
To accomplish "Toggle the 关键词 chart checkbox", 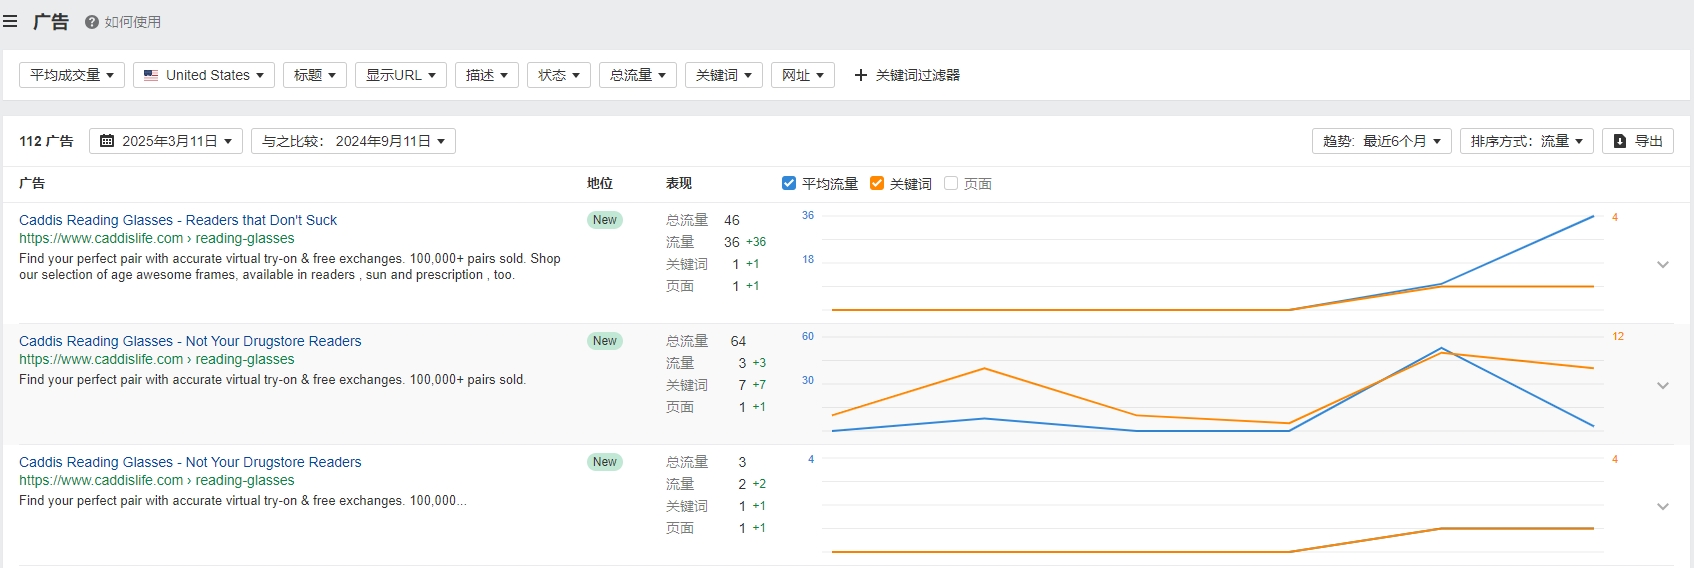I will click(x=877, y=183).
